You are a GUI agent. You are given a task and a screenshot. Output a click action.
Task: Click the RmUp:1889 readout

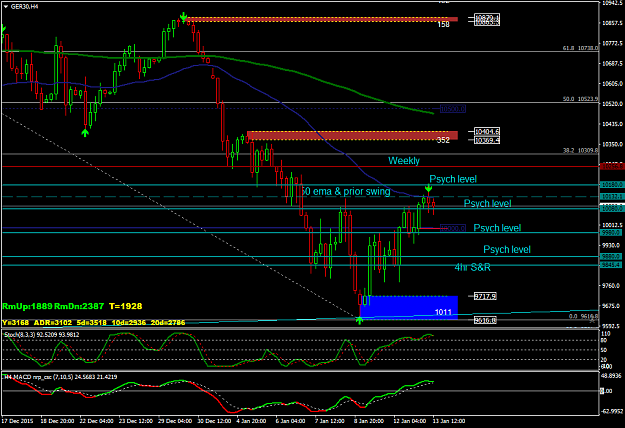tap(27, 306)
